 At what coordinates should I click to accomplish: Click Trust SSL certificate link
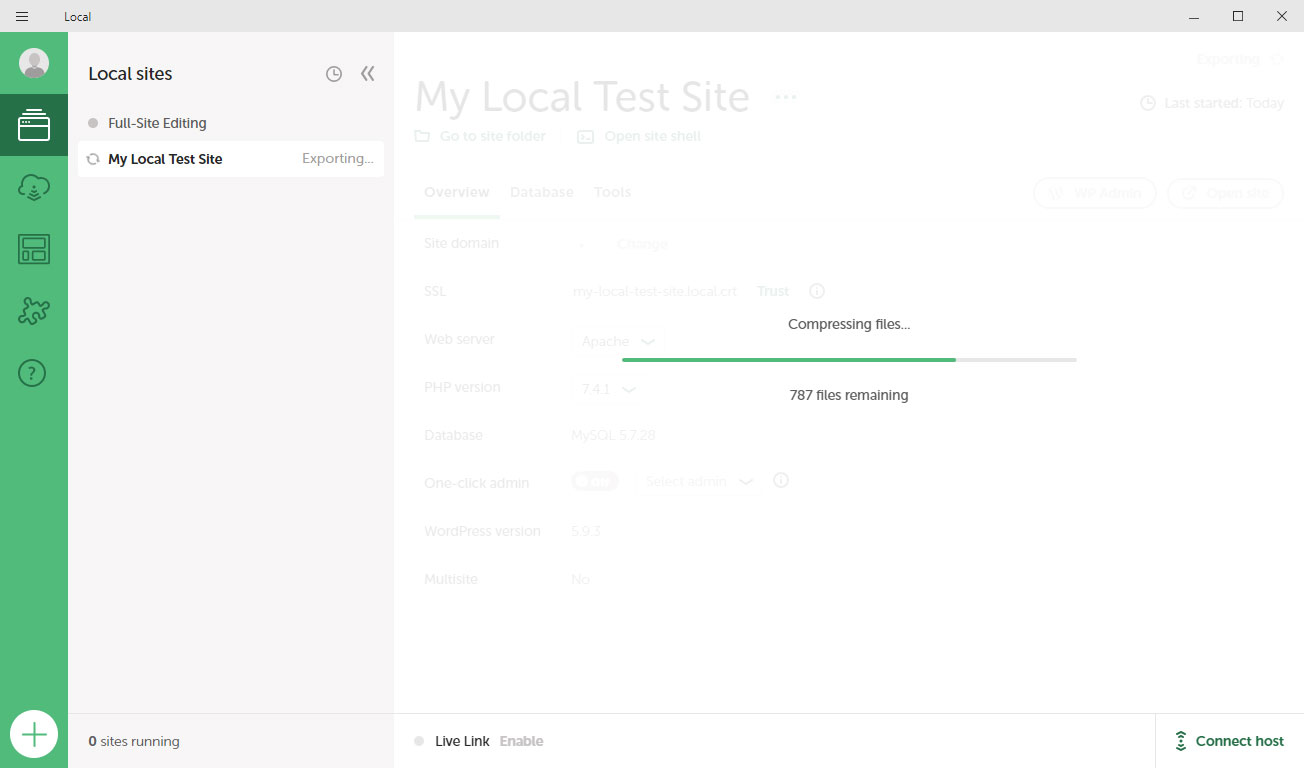click(x=773, y=291)
